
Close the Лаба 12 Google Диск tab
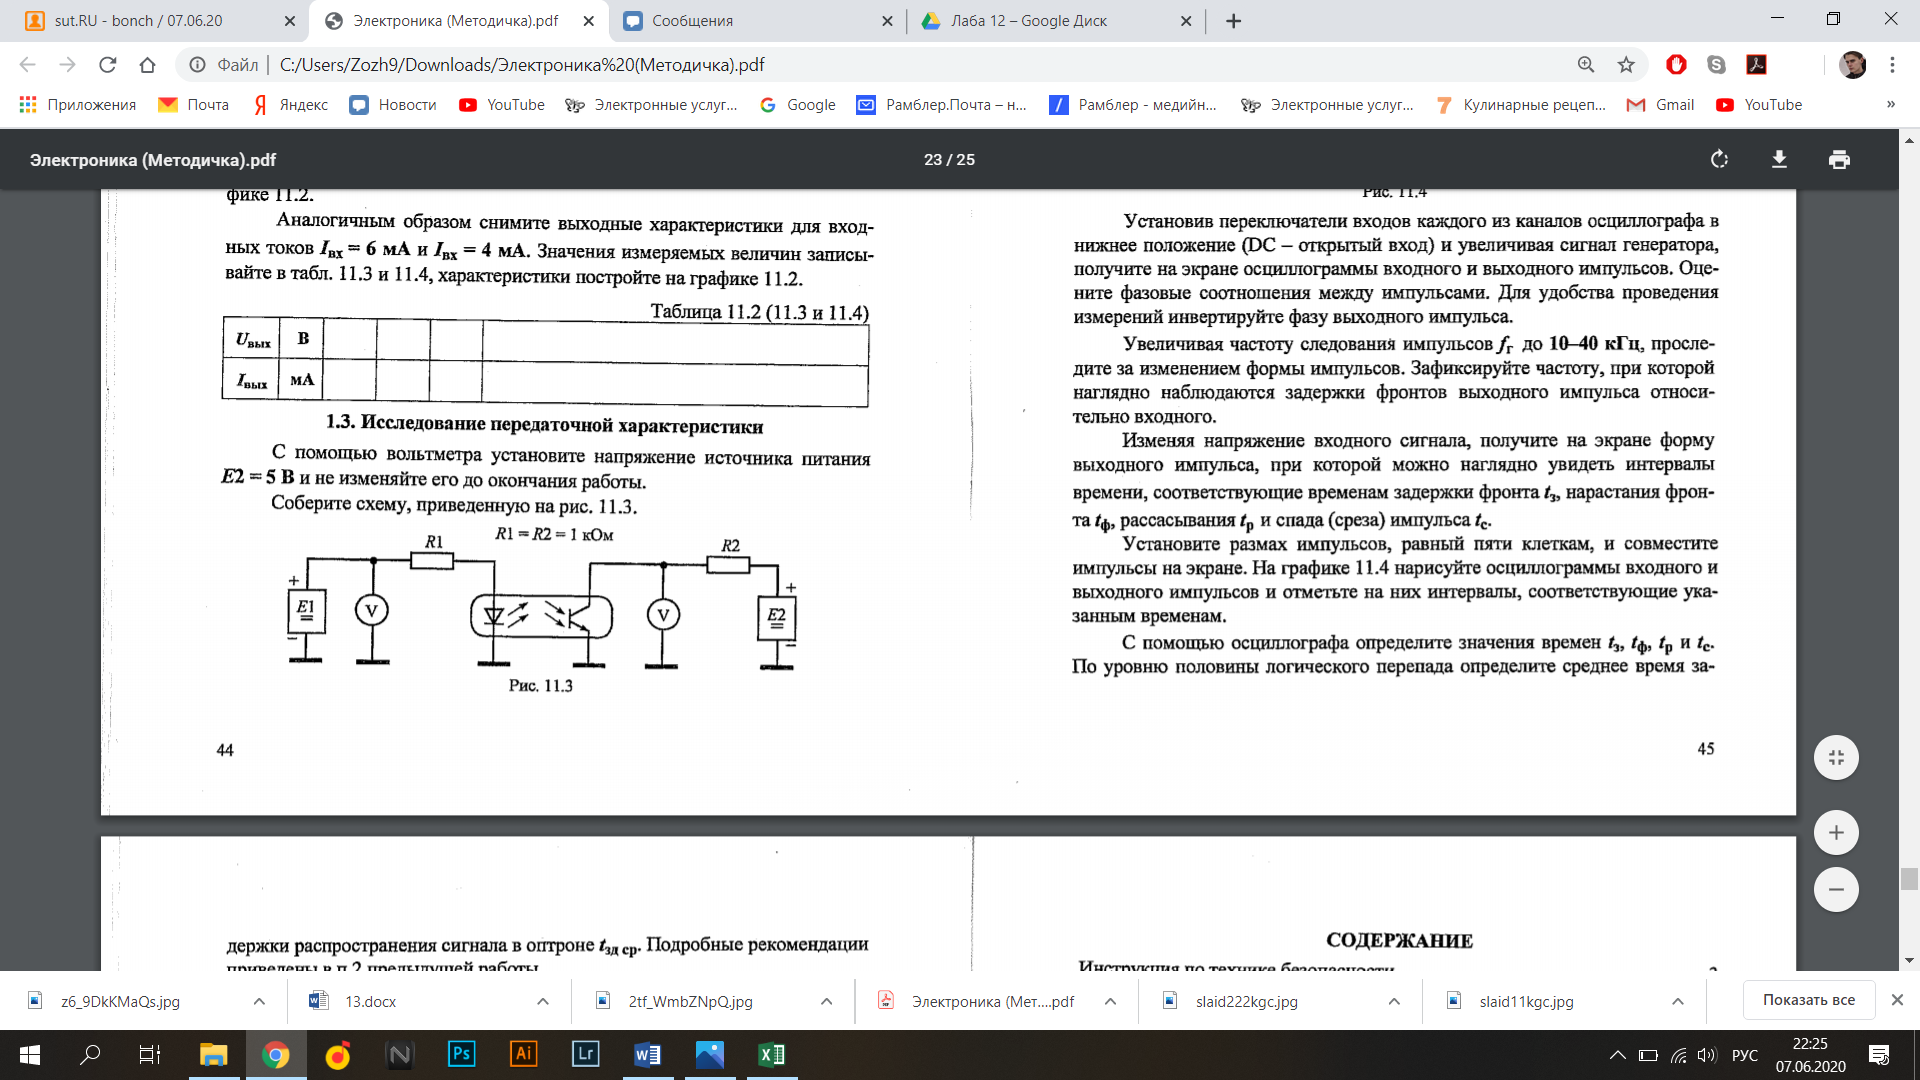pos(1186,21)
